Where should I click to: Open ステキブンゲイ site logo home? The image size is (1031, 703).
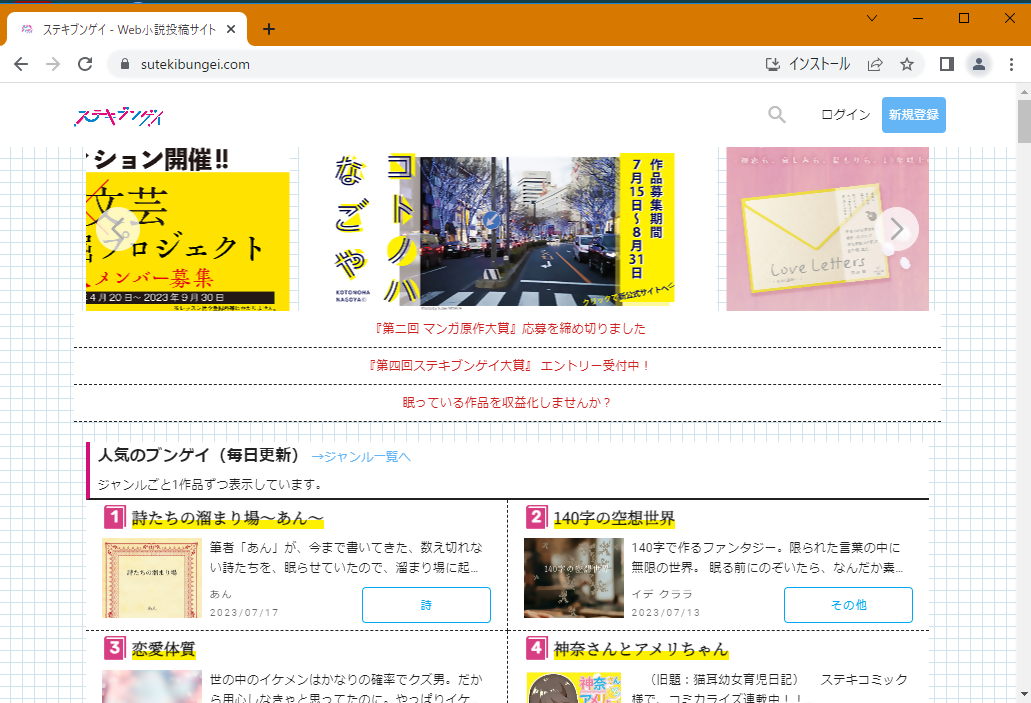click(x=119, y=116)
